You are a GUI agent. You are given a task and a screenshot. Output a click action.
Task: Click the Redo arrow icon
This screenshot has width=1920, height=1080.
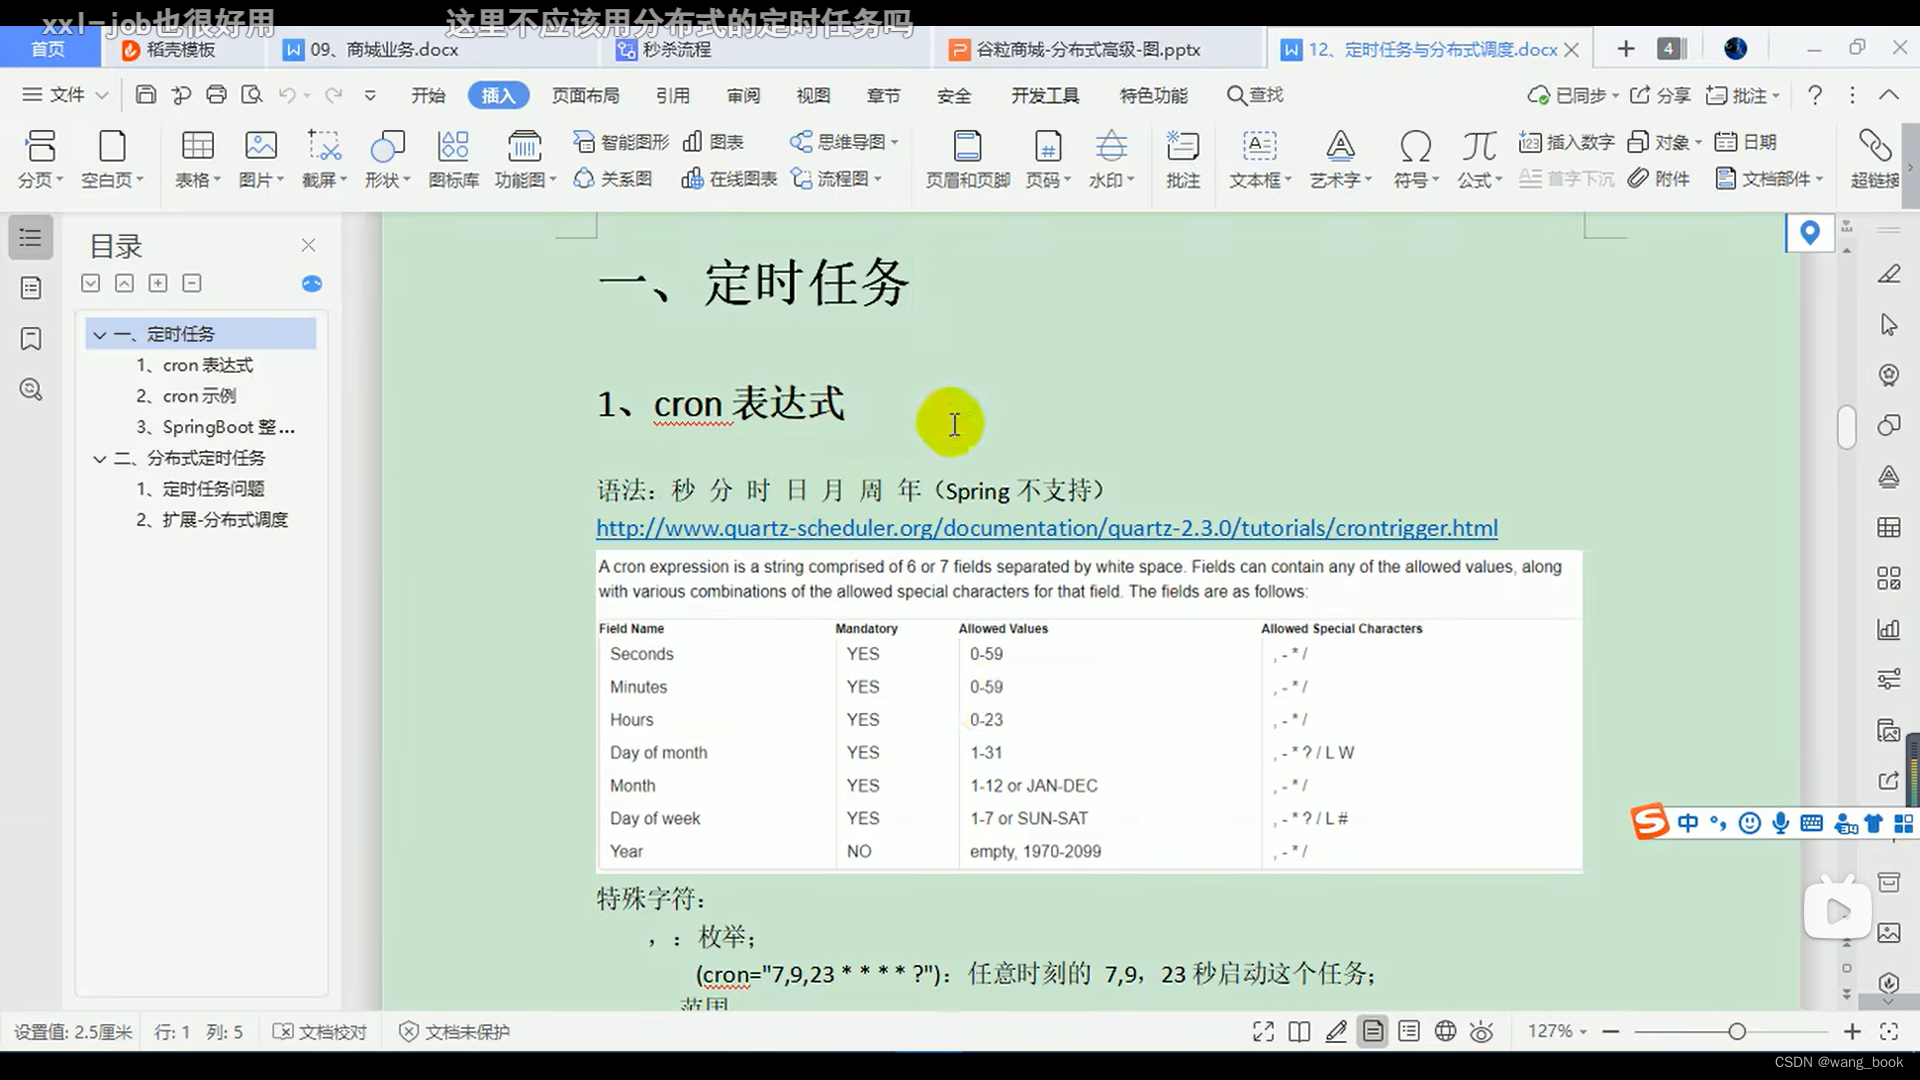334,95
